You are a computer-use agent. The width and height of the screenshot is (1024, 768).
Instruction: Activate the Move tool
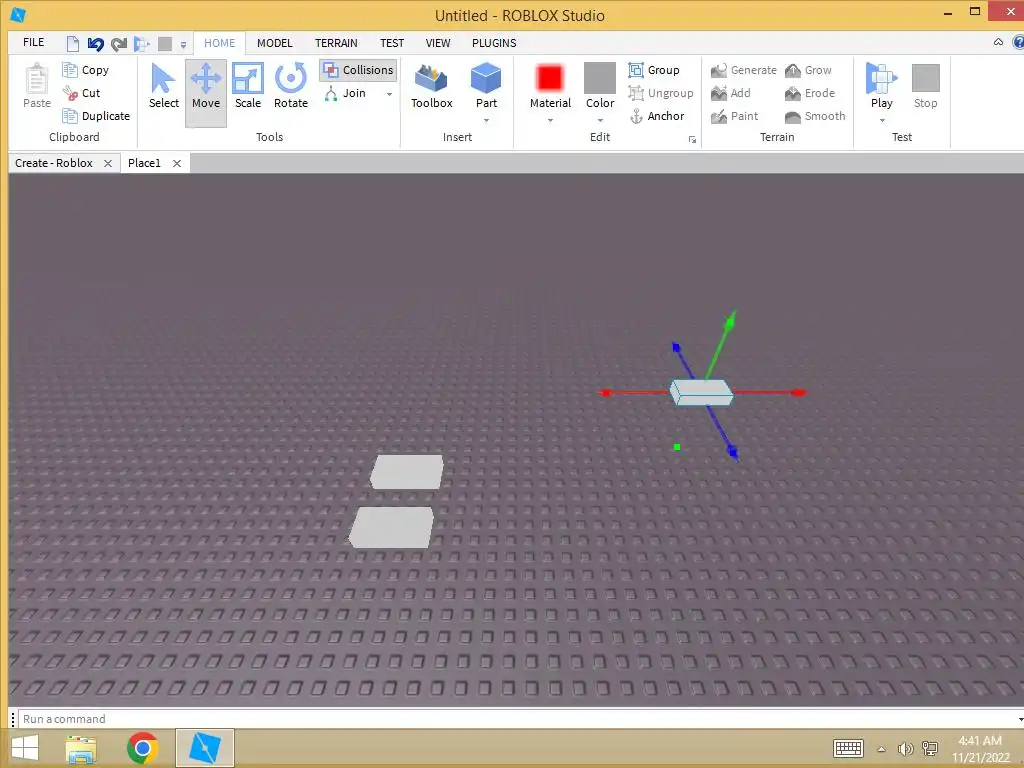(x=206, y=93)
